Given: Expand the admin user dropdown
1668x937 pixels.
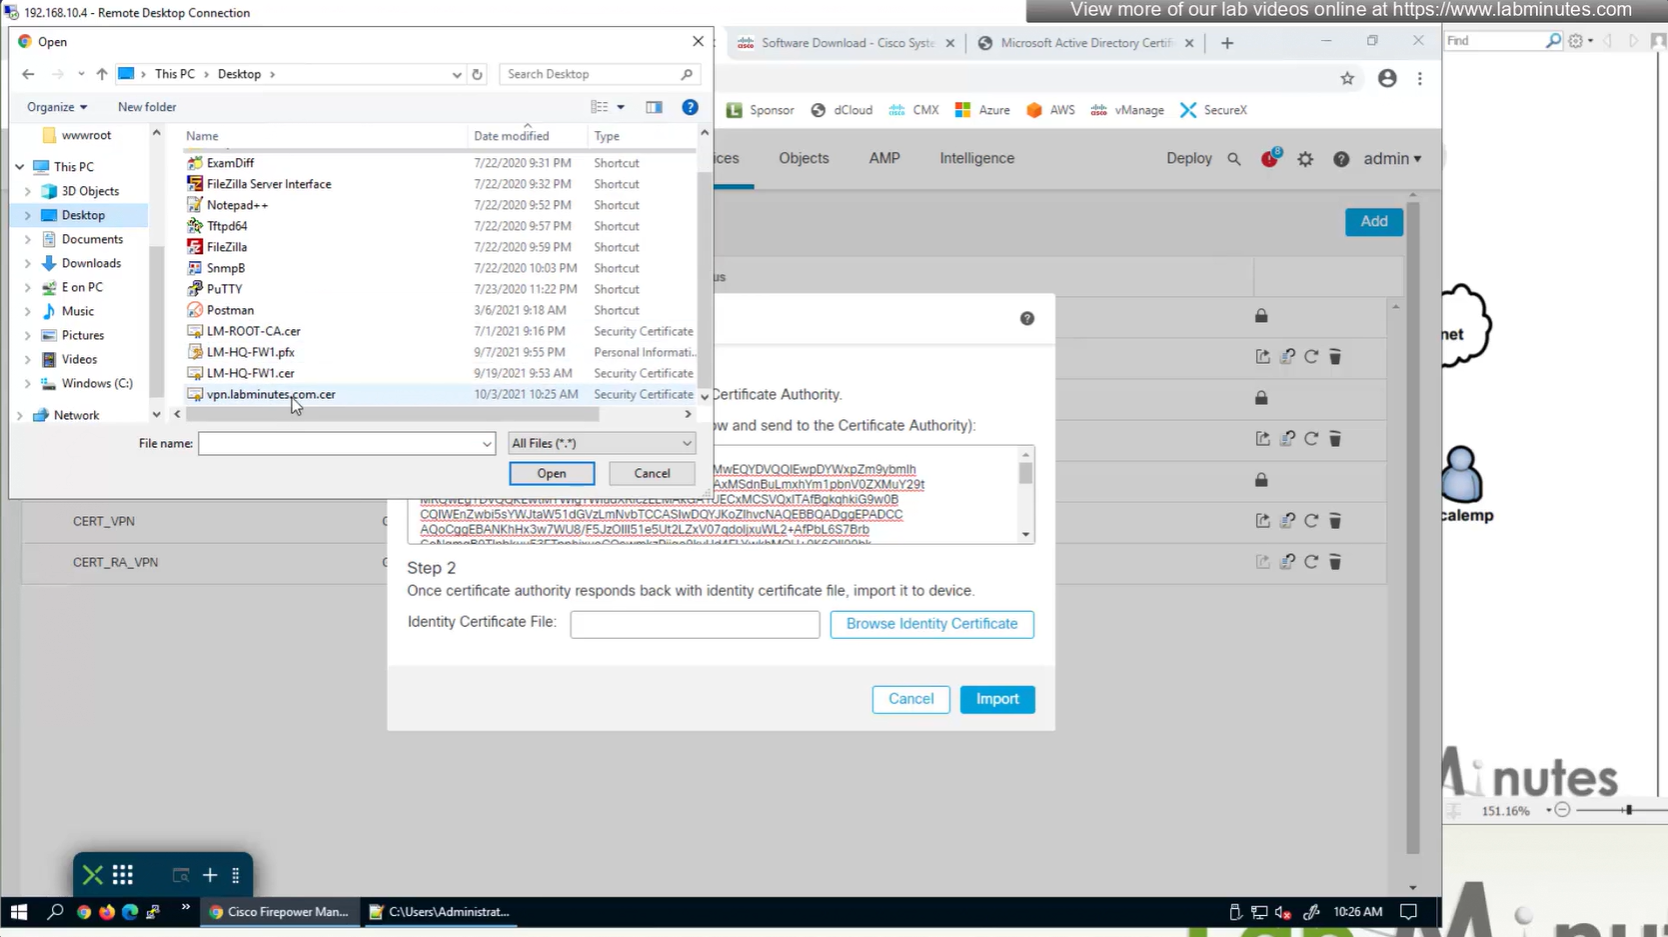Looking at the screenshot, I should 1392,159.
